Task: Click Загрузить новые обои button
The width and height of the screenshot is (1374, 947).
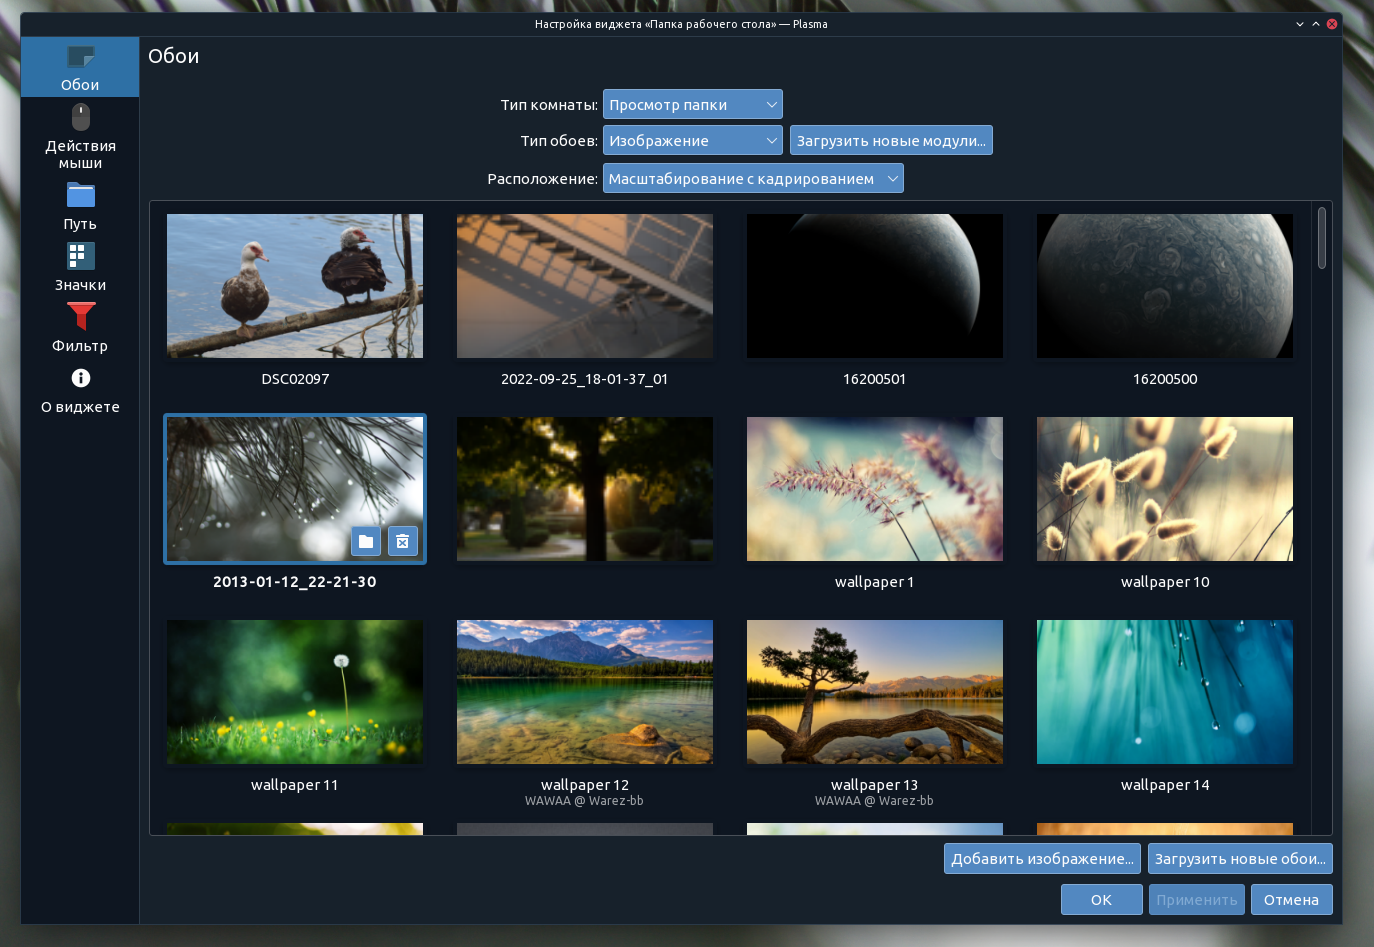Action: click(x=1240, y=859)
